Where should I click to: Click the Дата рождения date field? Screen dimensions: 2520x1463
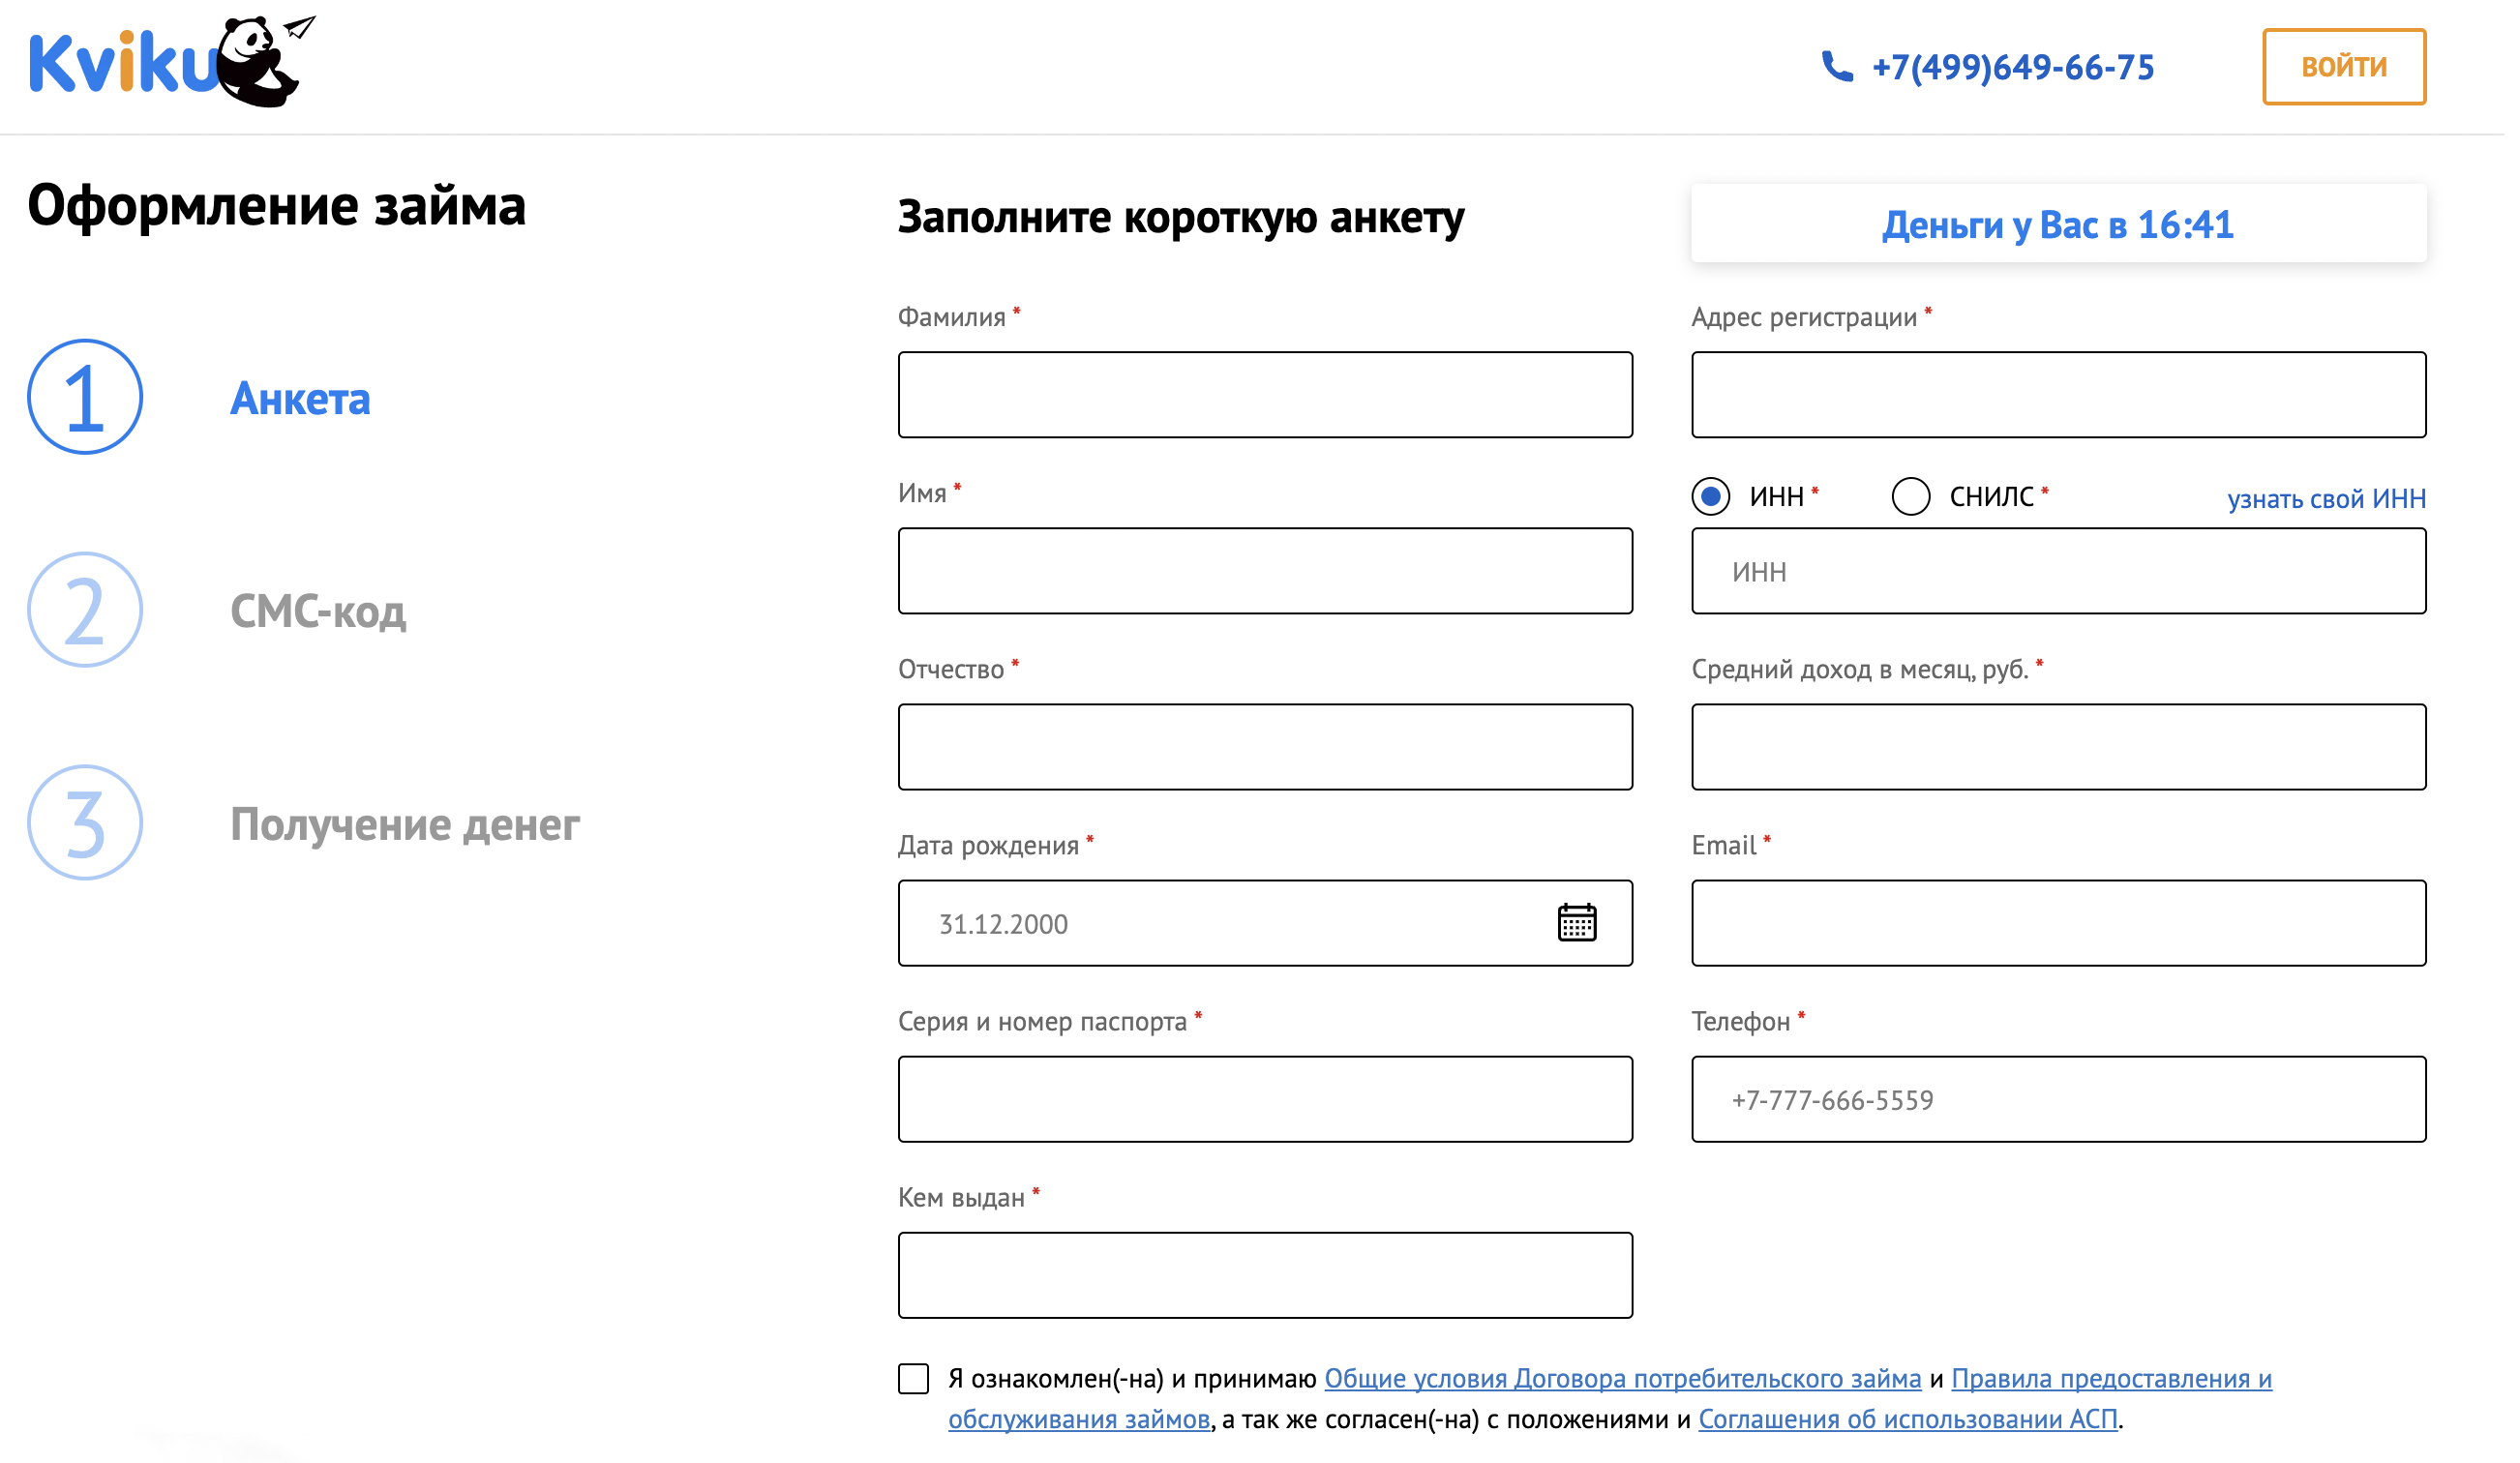coord(1266,923)
